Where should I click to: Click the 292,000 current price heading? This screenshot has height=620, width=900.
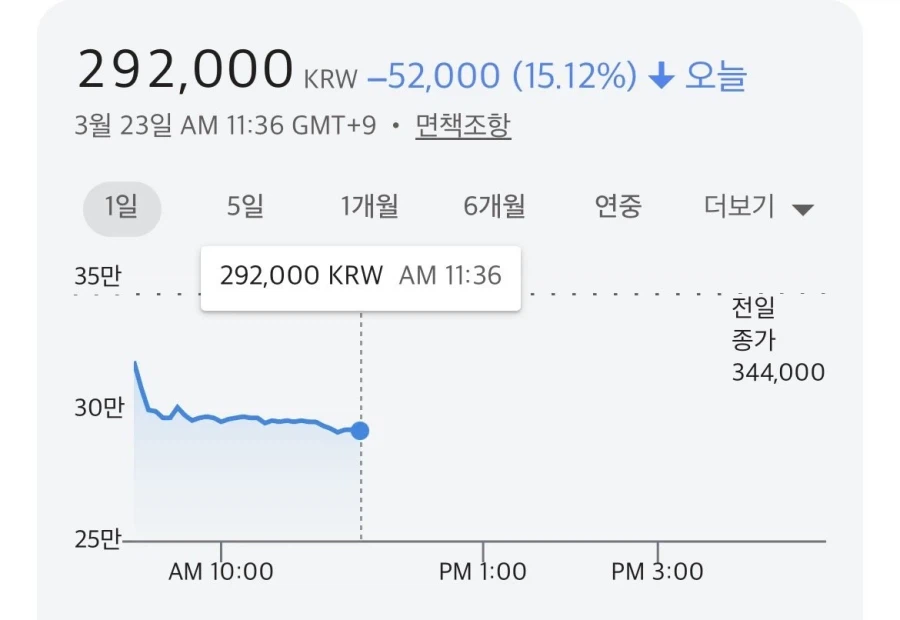pos(185,70)
